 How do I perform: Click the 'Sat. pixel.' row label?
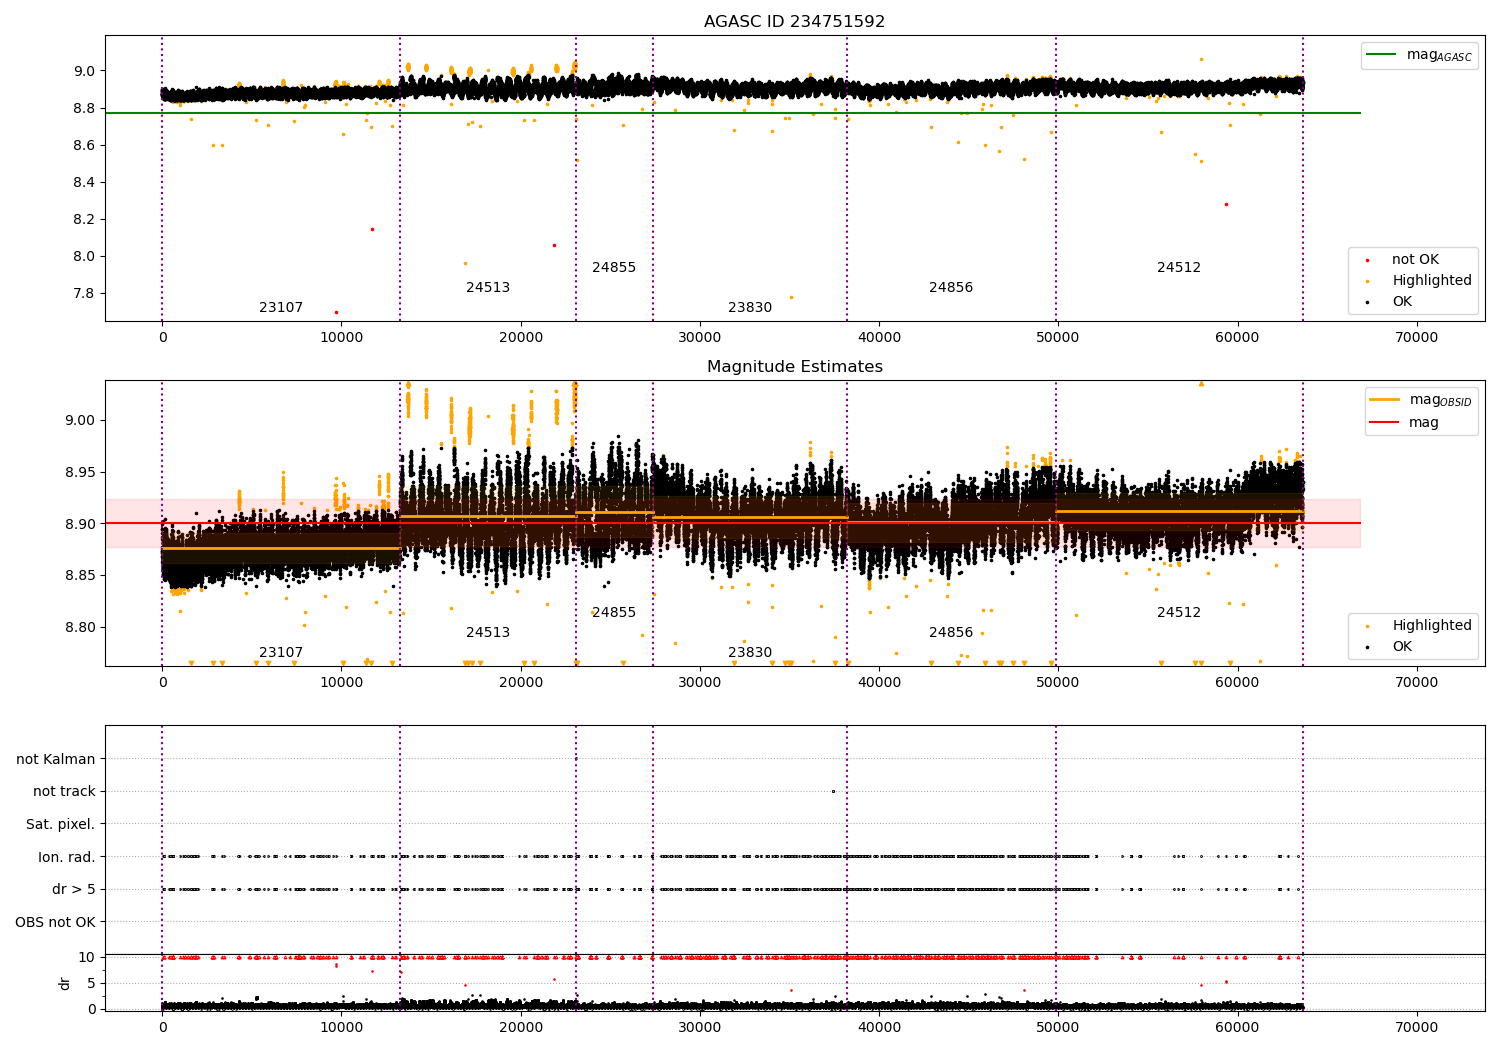[61, 825]
